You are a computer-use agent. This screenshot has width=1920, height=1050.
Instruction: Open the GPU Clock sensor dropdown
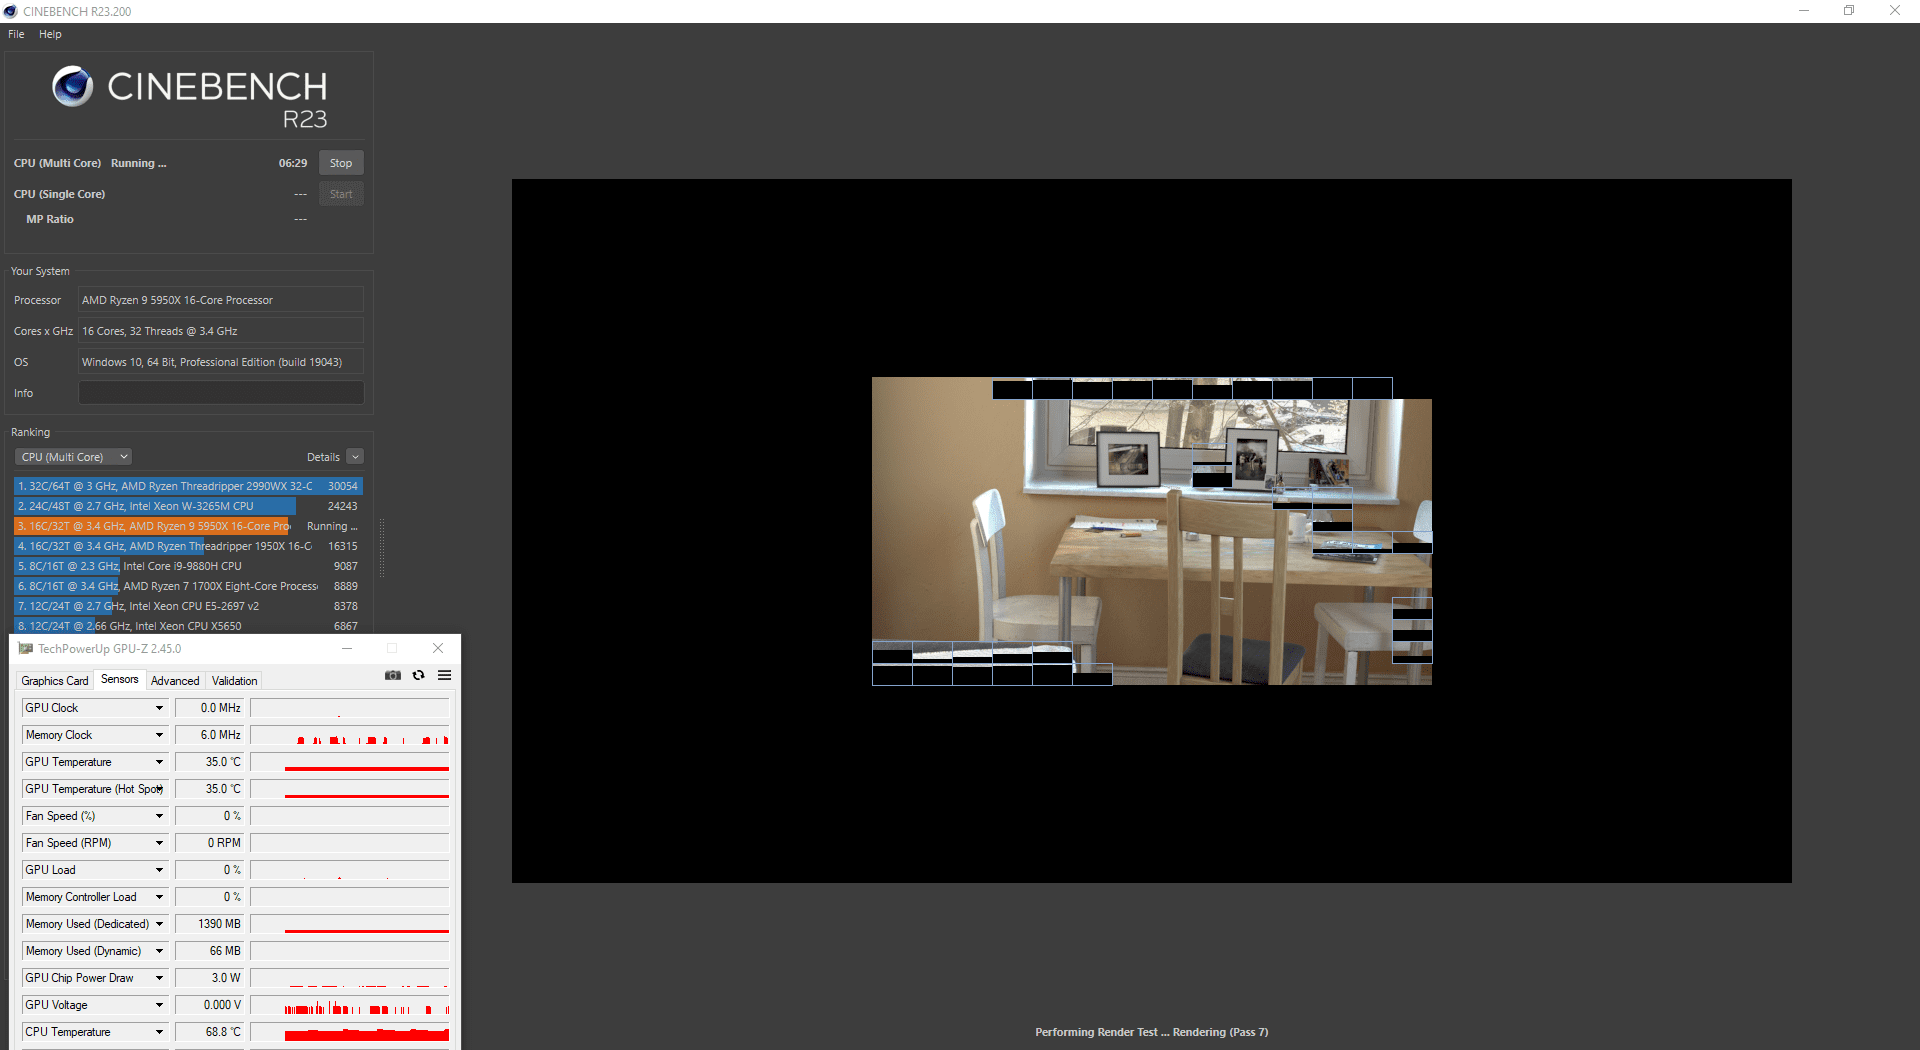tap(159, 708)
